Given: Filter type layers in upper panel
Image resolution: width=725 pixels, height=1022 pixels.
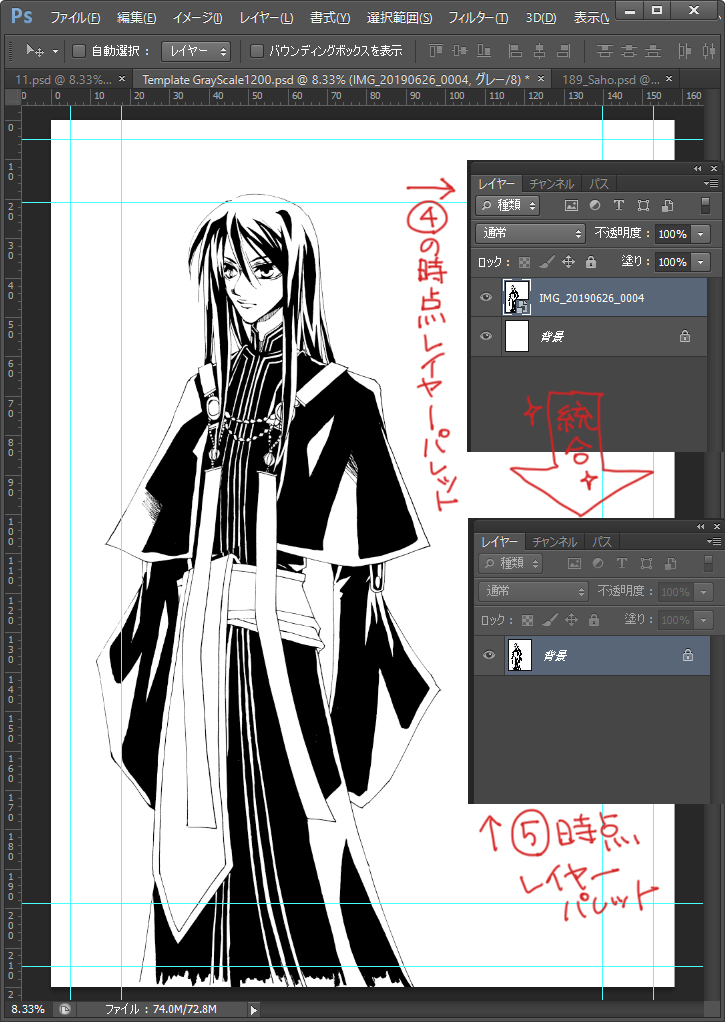Looking at the screenshot, I should [619, 205].
